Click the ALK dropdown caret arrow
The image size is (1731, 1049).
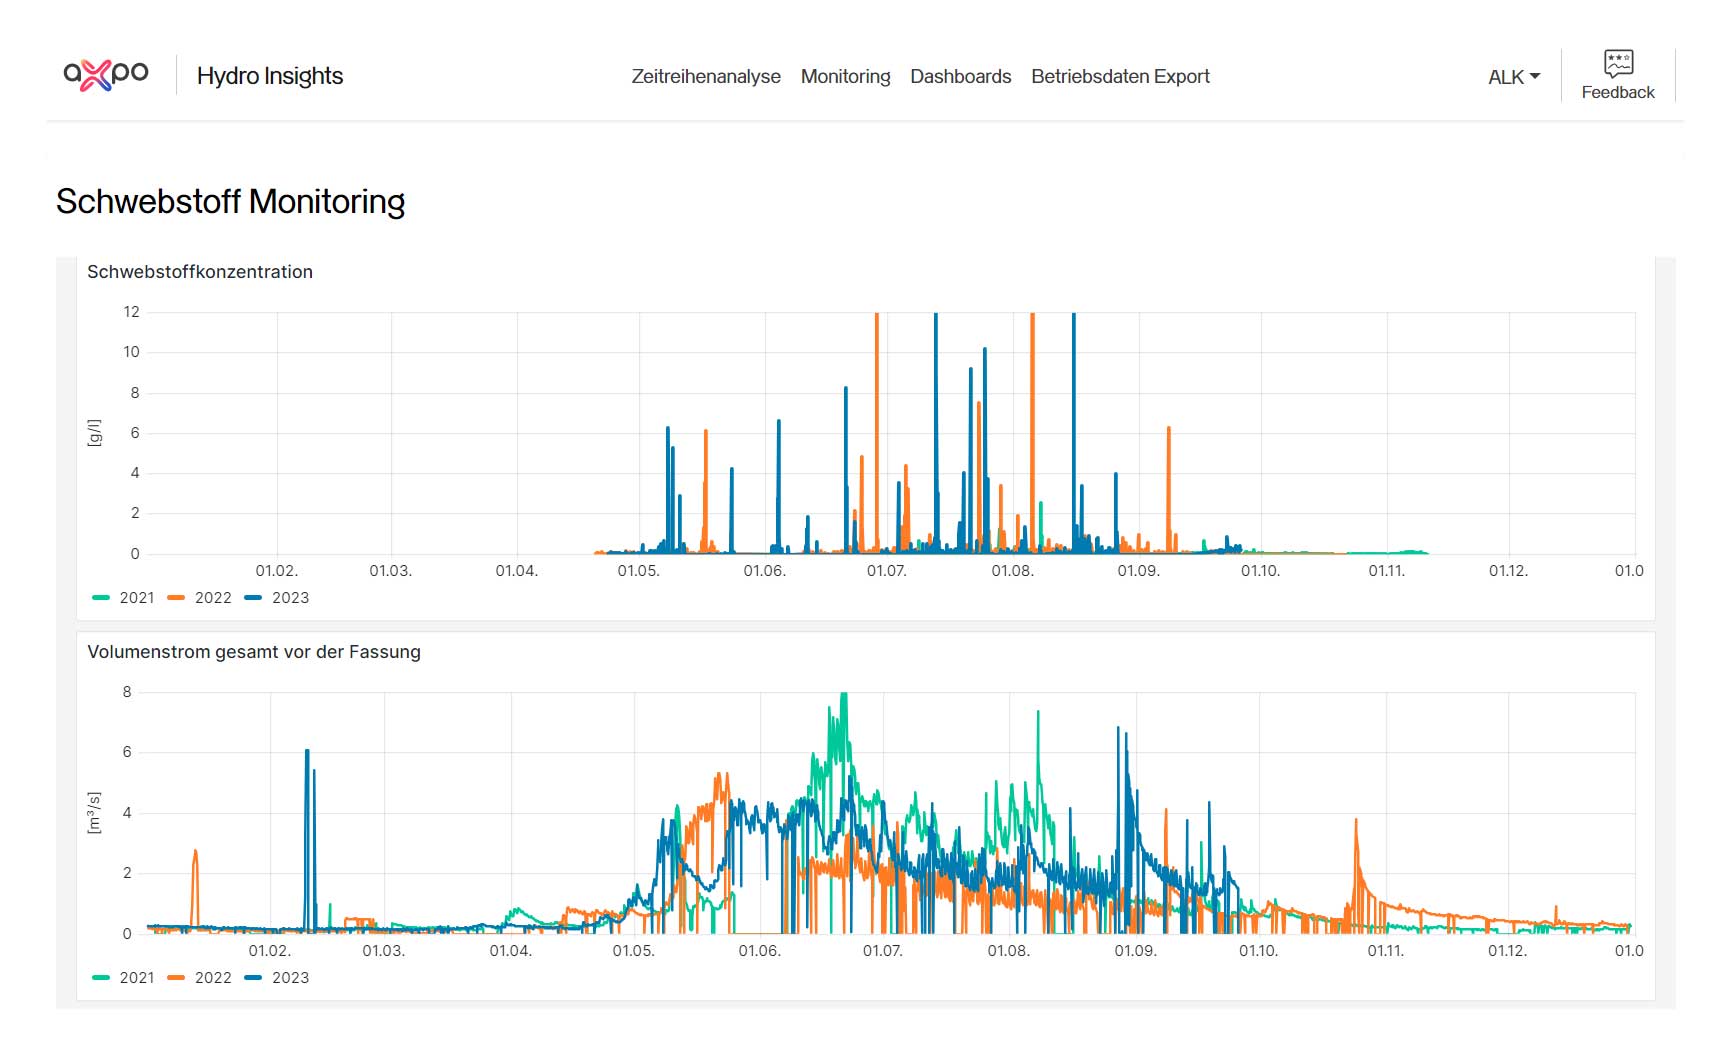click(x=1535, y=77)
